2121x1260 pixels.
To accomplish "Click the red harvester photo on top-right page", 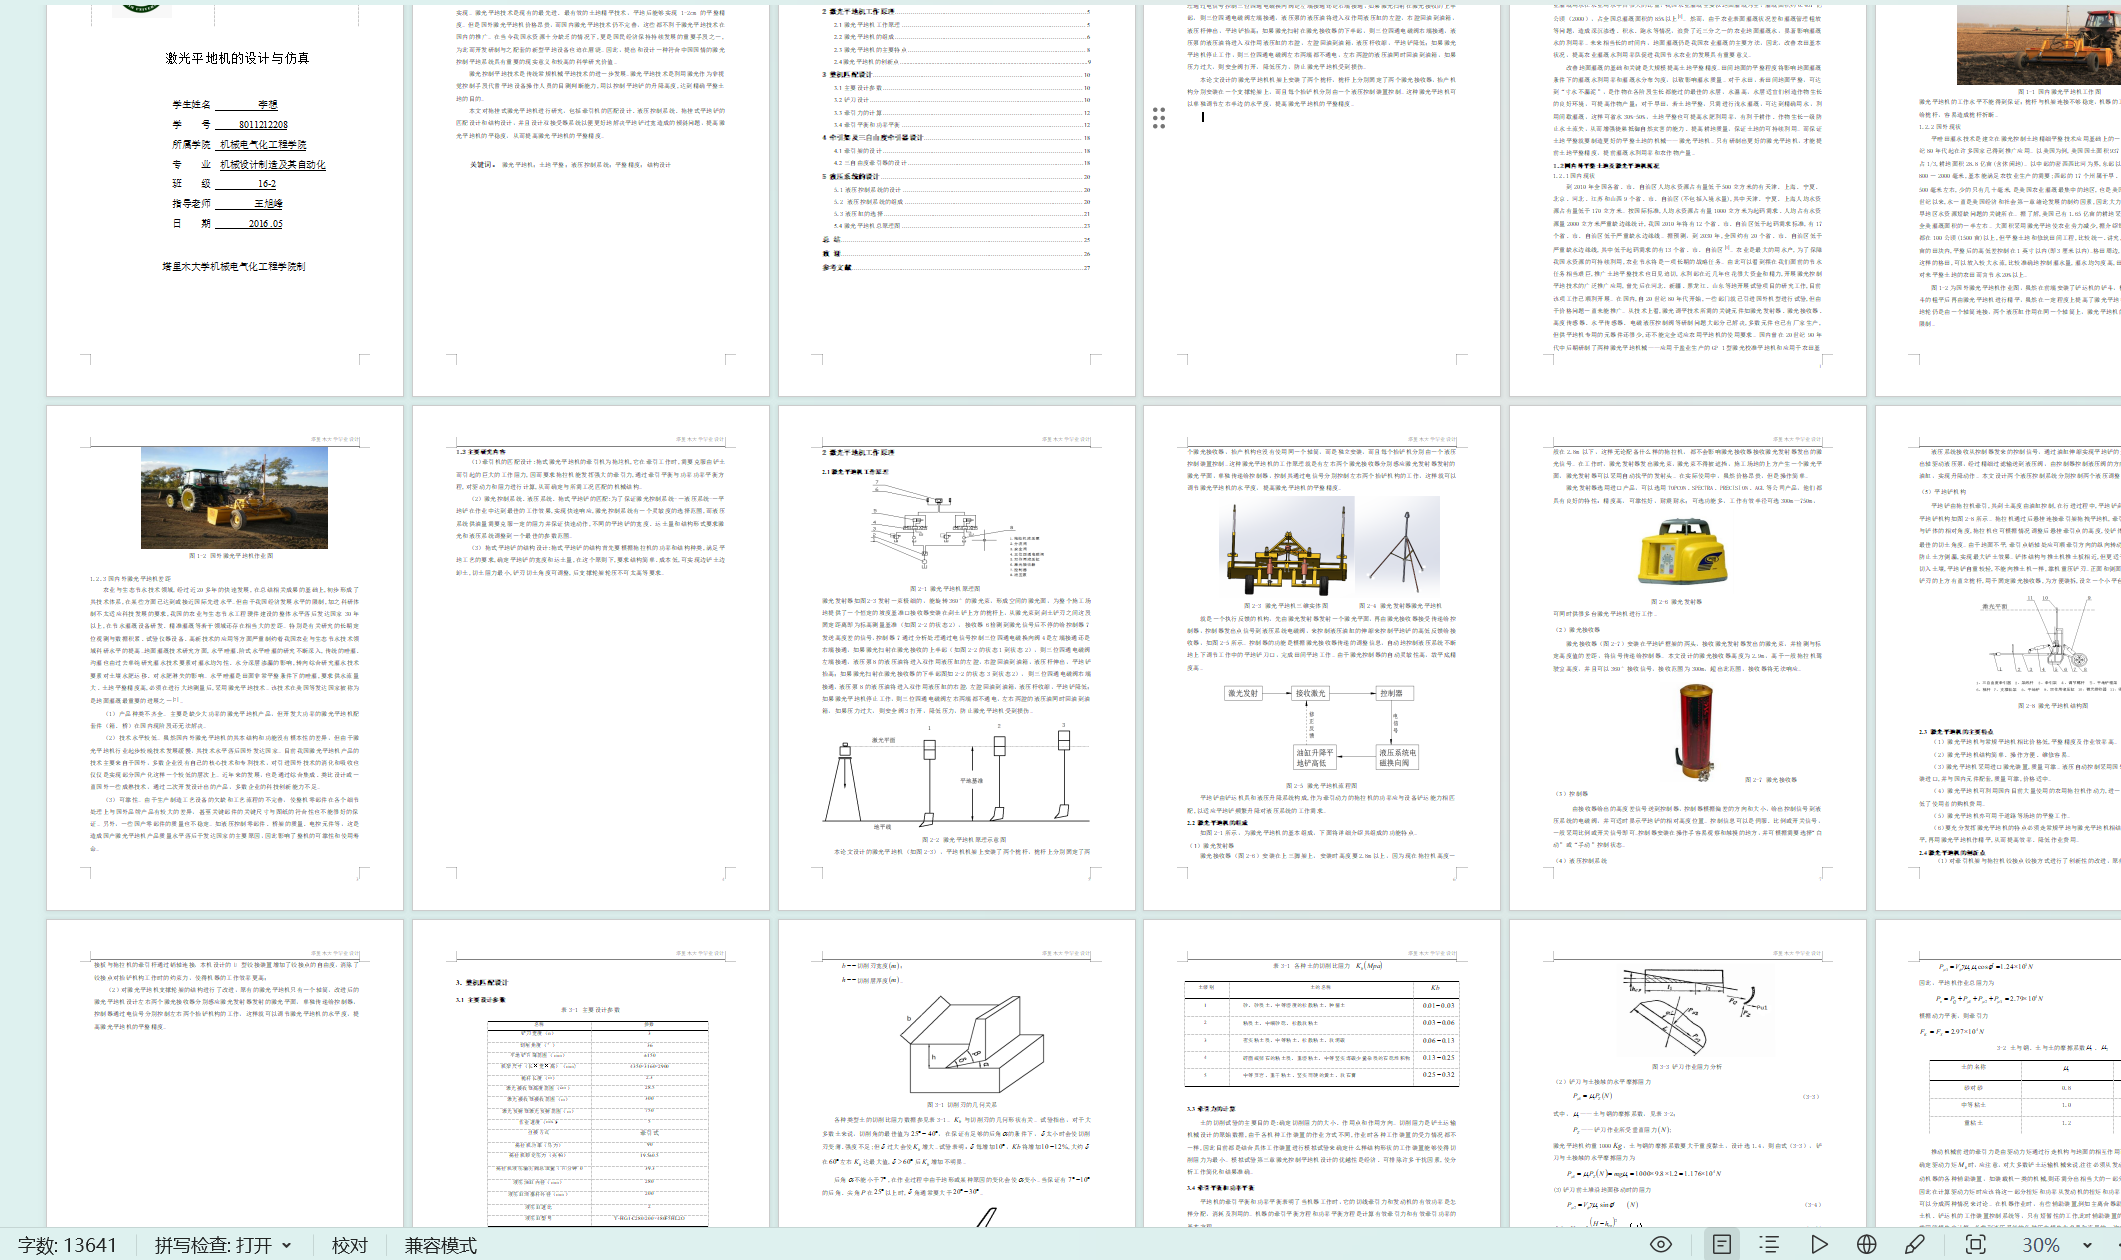I will point(2038,44).
